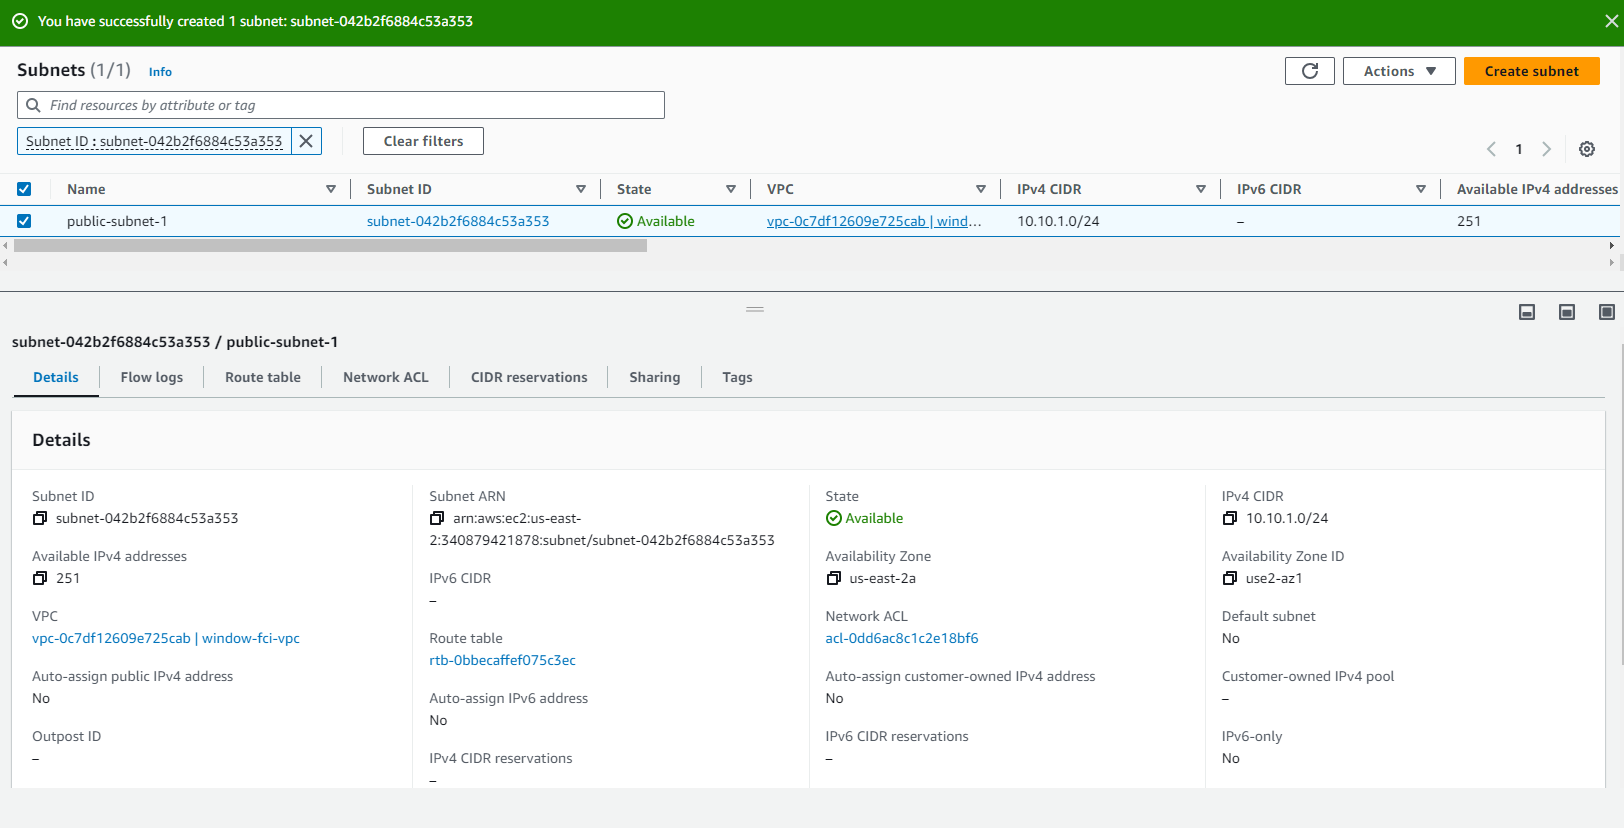Click the horizontal table scrollbar
The width and height of the screenshot is (1624, 828).
pyautogui.click(x=330, y=246)
